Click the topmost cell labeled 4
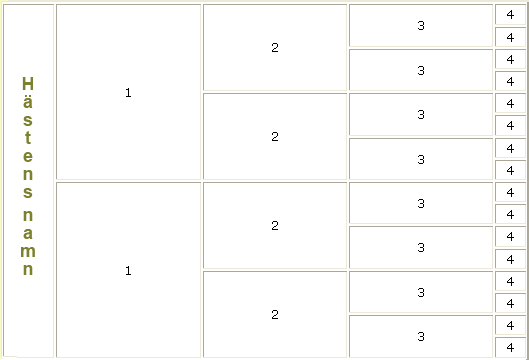 coord(510,14)
